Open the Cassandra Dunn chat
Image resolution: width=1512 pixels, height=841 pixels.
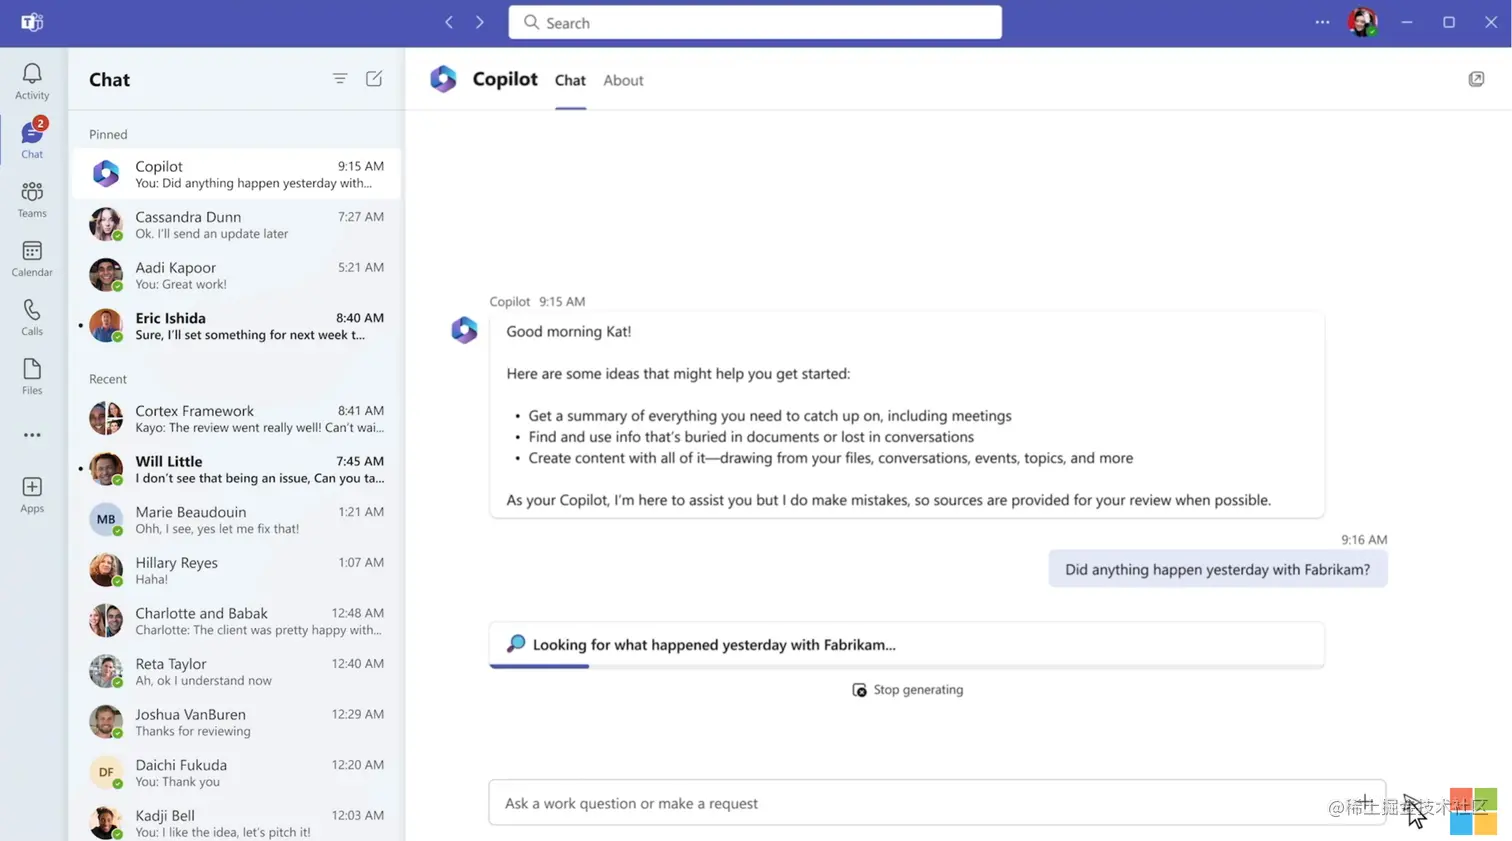point(237,224)
